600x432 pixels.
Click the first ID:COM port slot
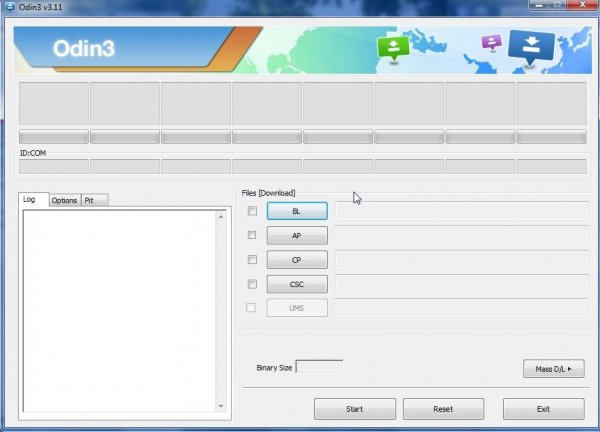pos(54,166)
